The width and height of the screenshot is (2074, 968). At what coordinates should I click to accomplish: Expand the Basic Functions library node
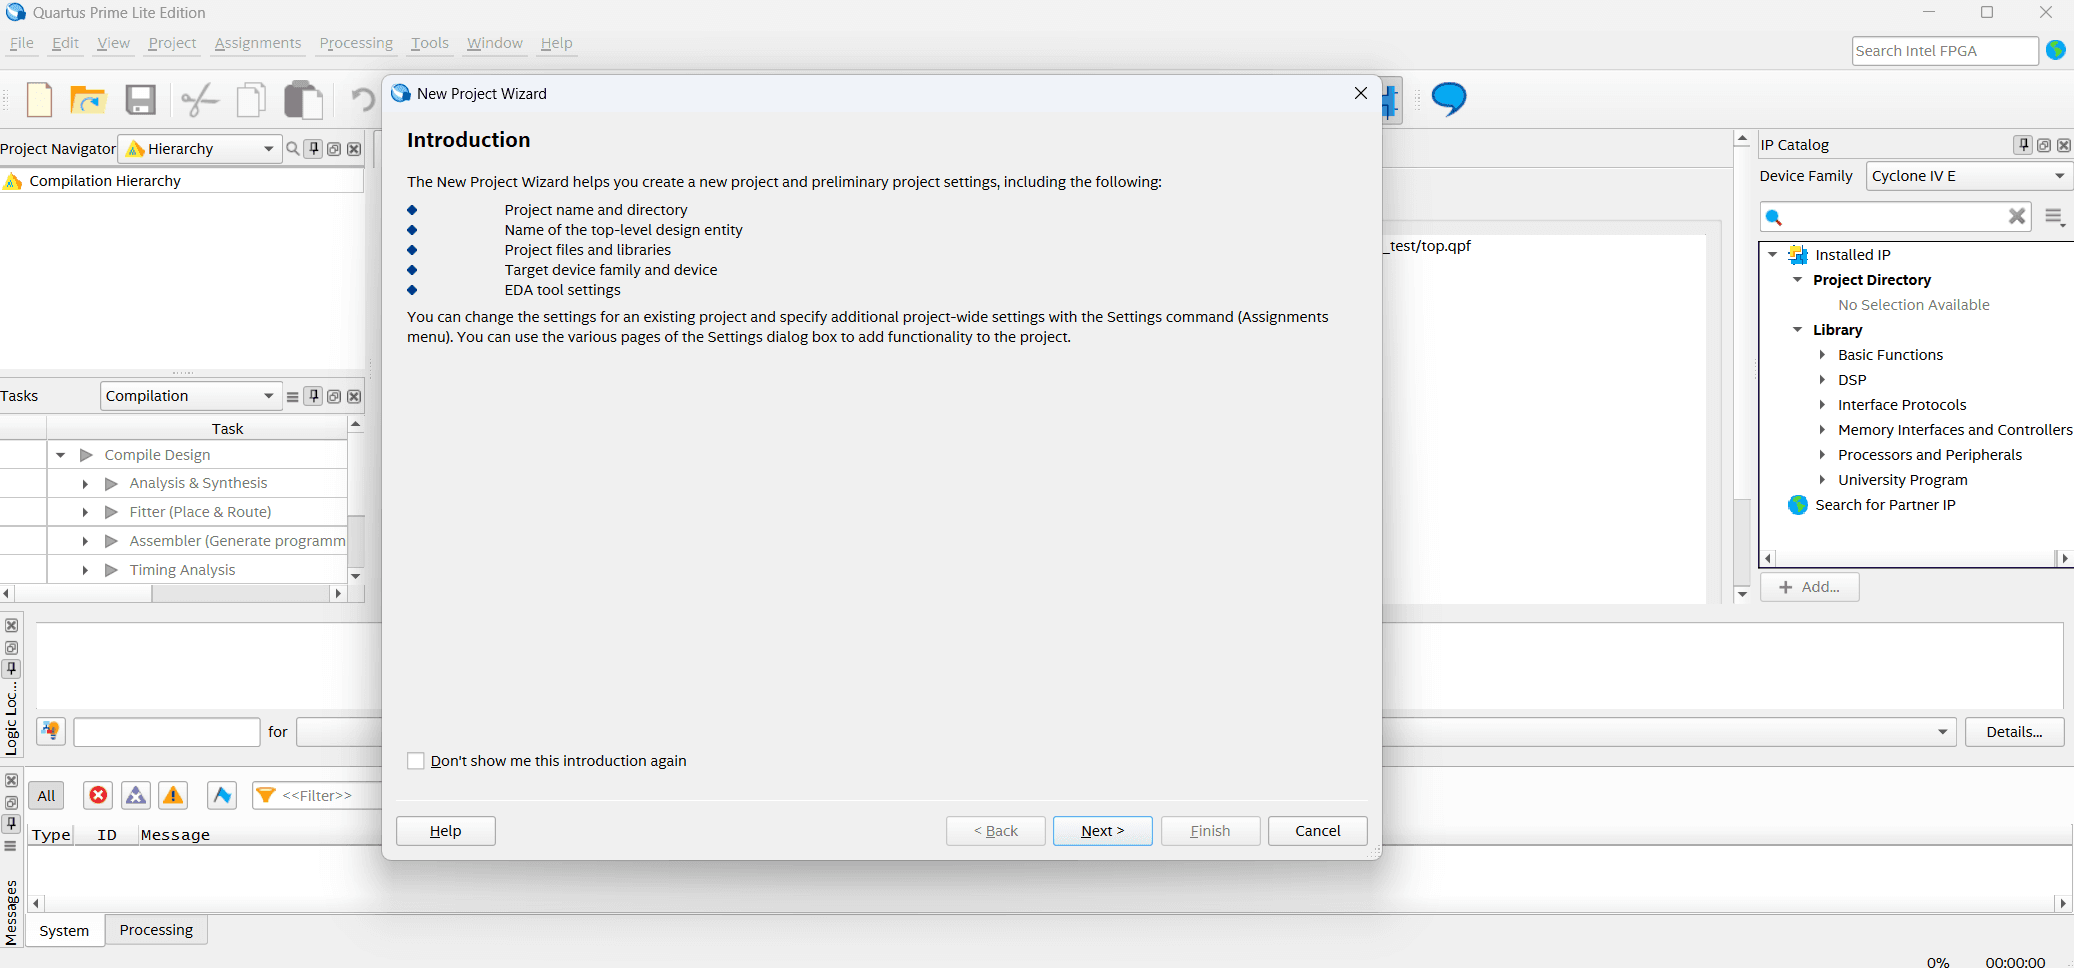pyautogui.click(x=1822, y=355)
